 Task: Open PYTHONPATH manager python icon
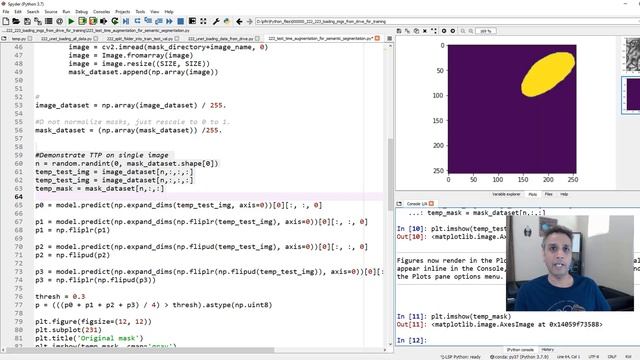point(227,21)
